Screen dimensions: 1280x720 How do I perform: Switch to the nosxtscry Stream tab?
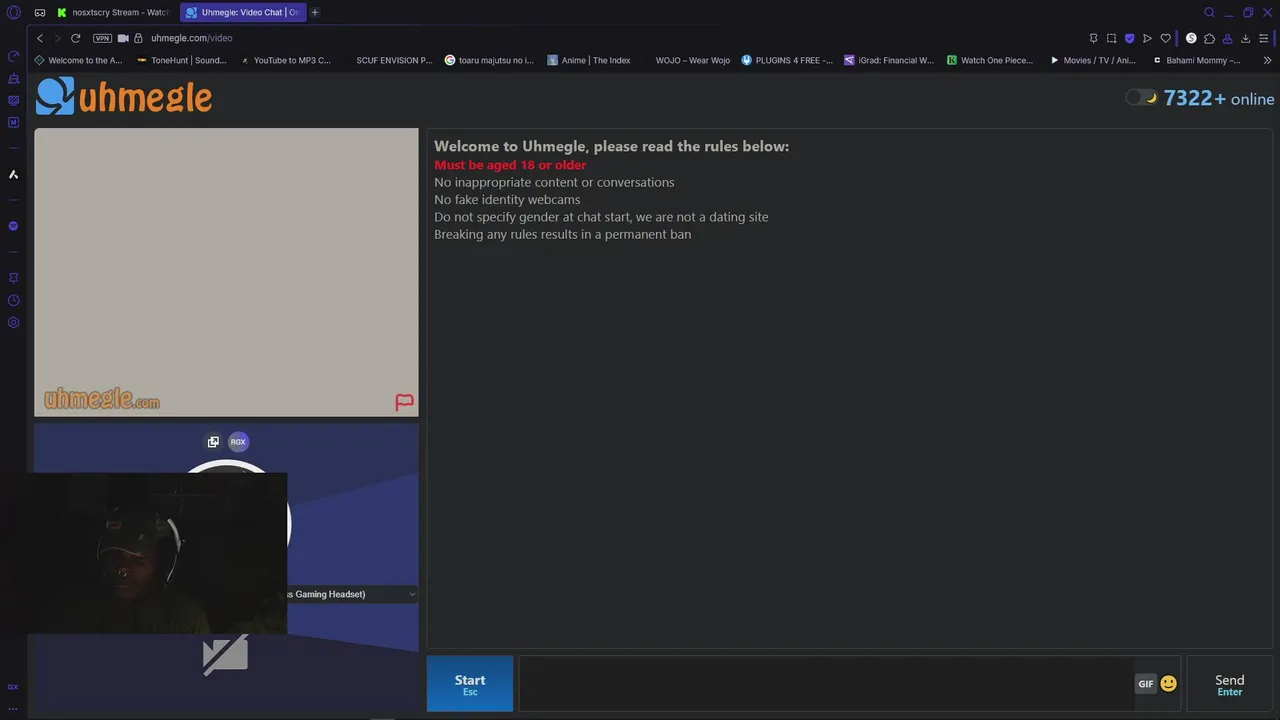tap(113, 12)
